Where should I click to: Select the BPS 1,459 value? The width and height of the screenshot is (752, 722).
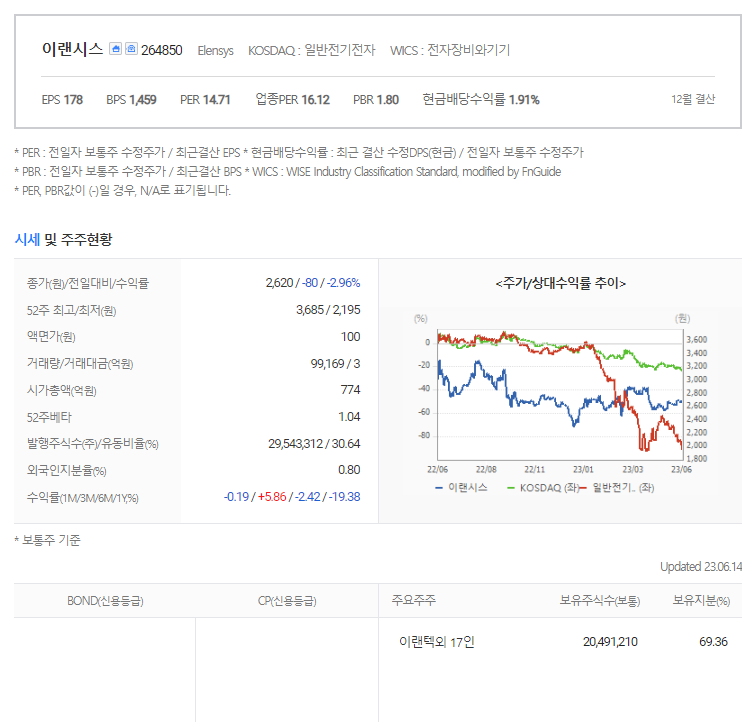[131, 100]
